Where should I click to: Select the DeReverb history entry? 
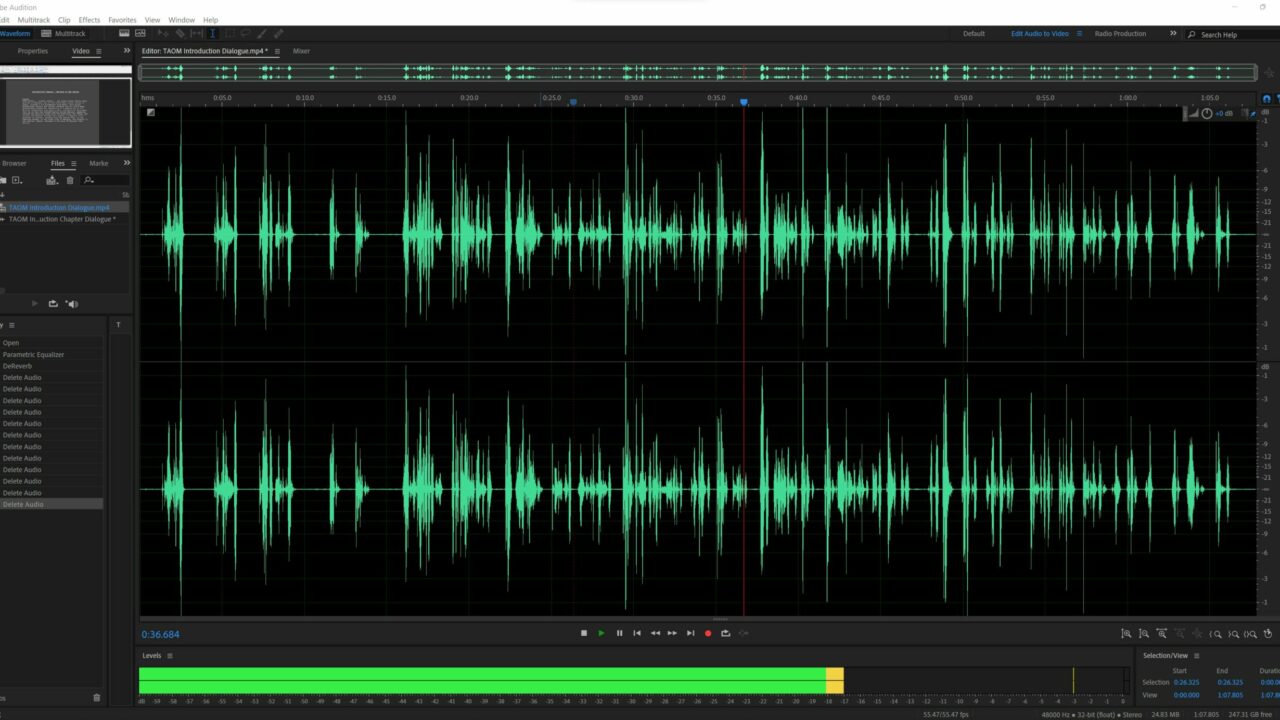coord(17,366)
